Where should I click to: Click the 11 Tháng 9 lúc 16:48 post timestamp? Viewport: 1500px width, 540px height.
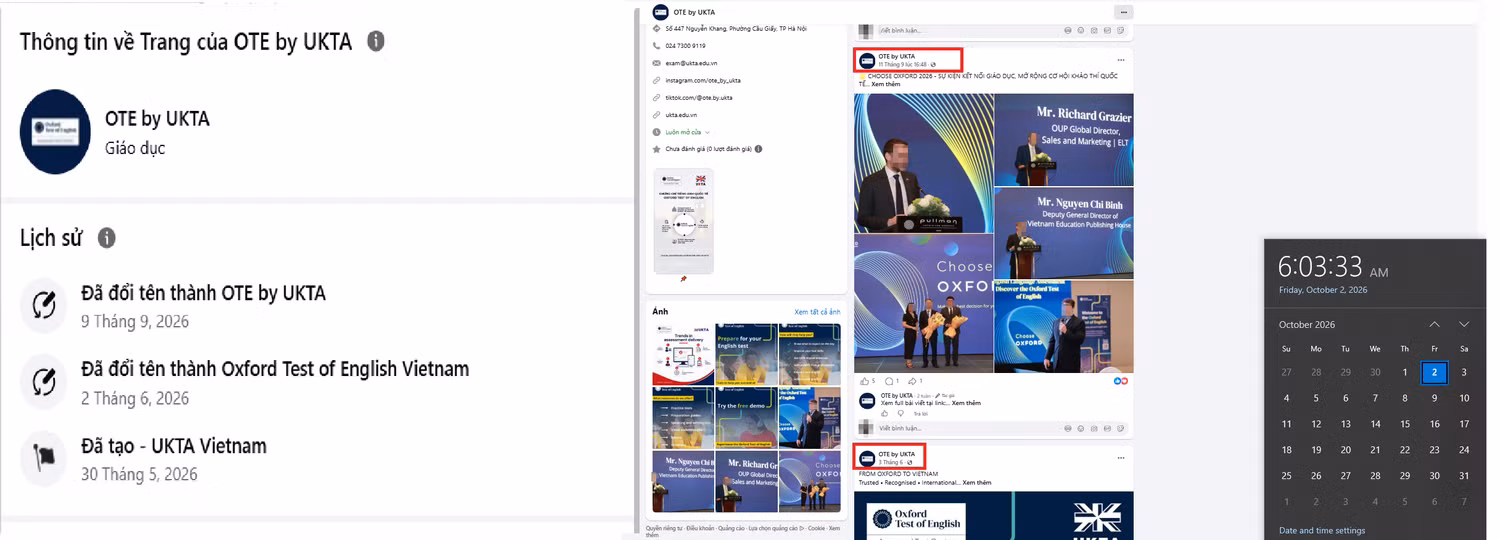902,64
